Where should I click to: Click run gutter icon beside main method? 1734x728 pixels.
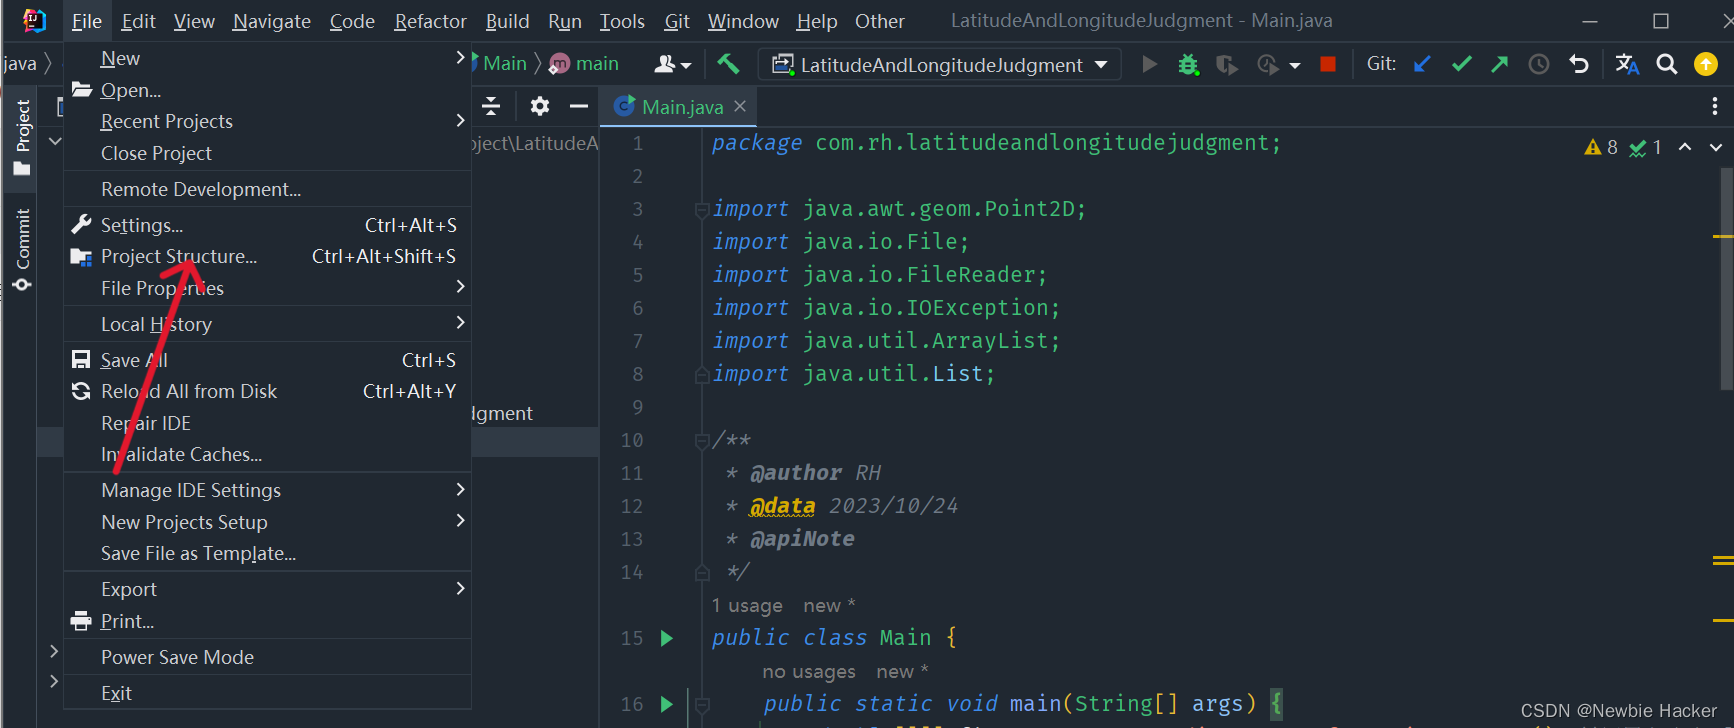[667, 704]
